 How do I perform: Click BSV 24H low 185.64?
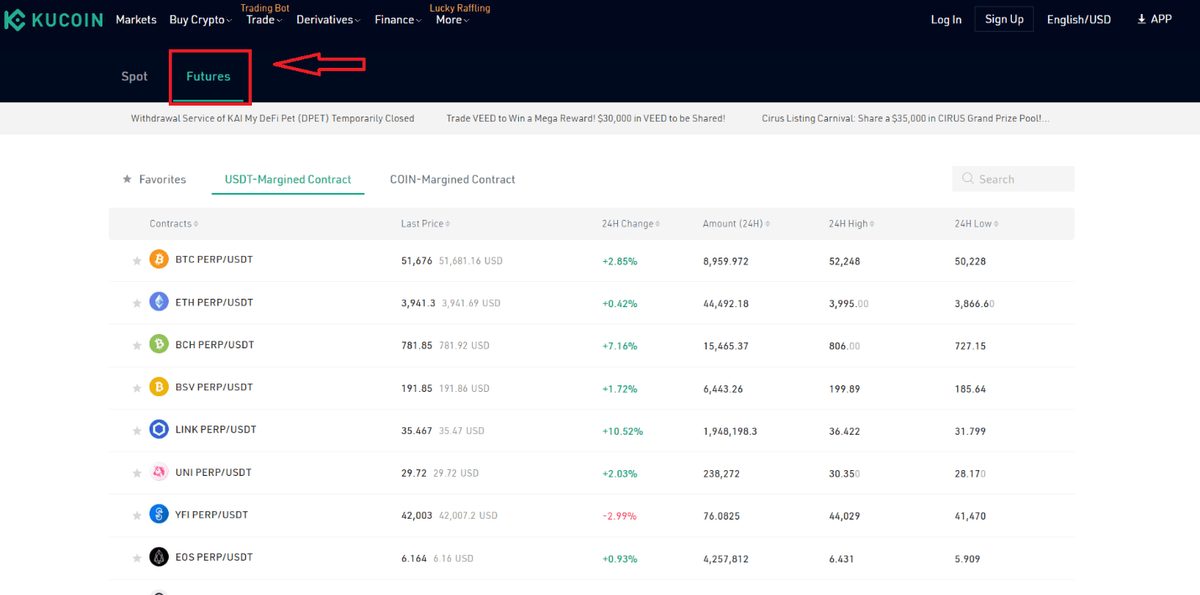point(970,388)
